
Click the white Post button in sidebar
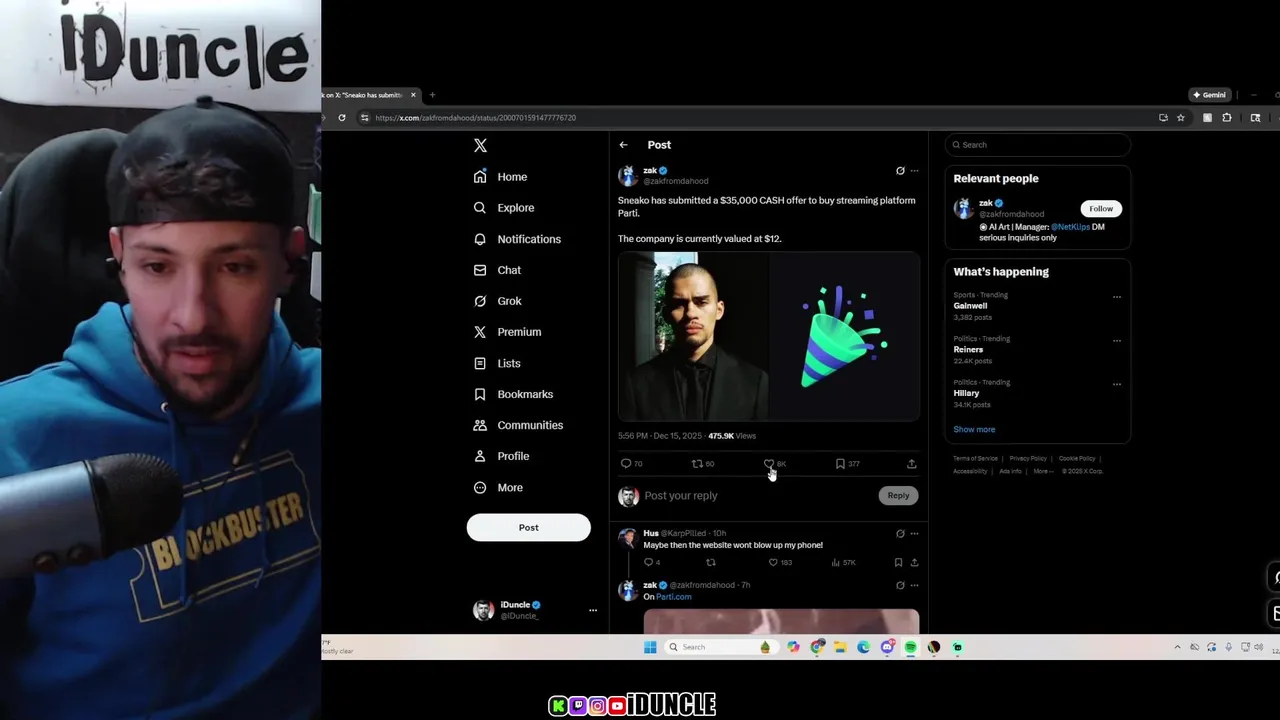click(x=528, y=527)
